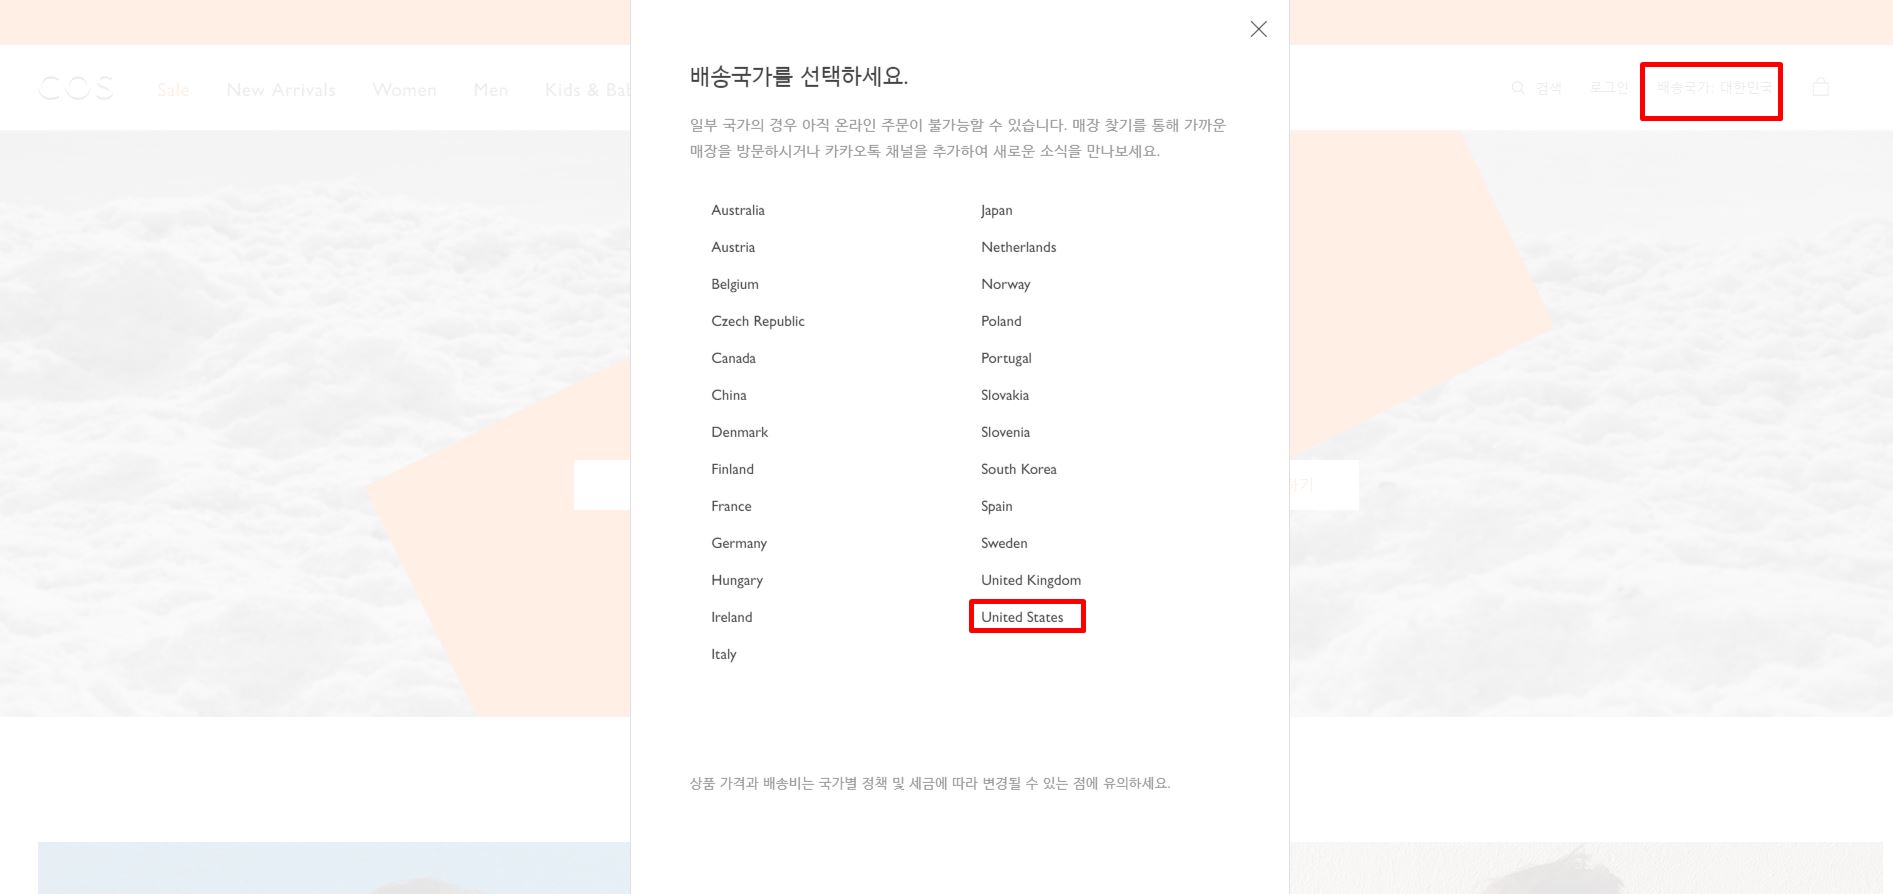Choose China from the country list

729,395
